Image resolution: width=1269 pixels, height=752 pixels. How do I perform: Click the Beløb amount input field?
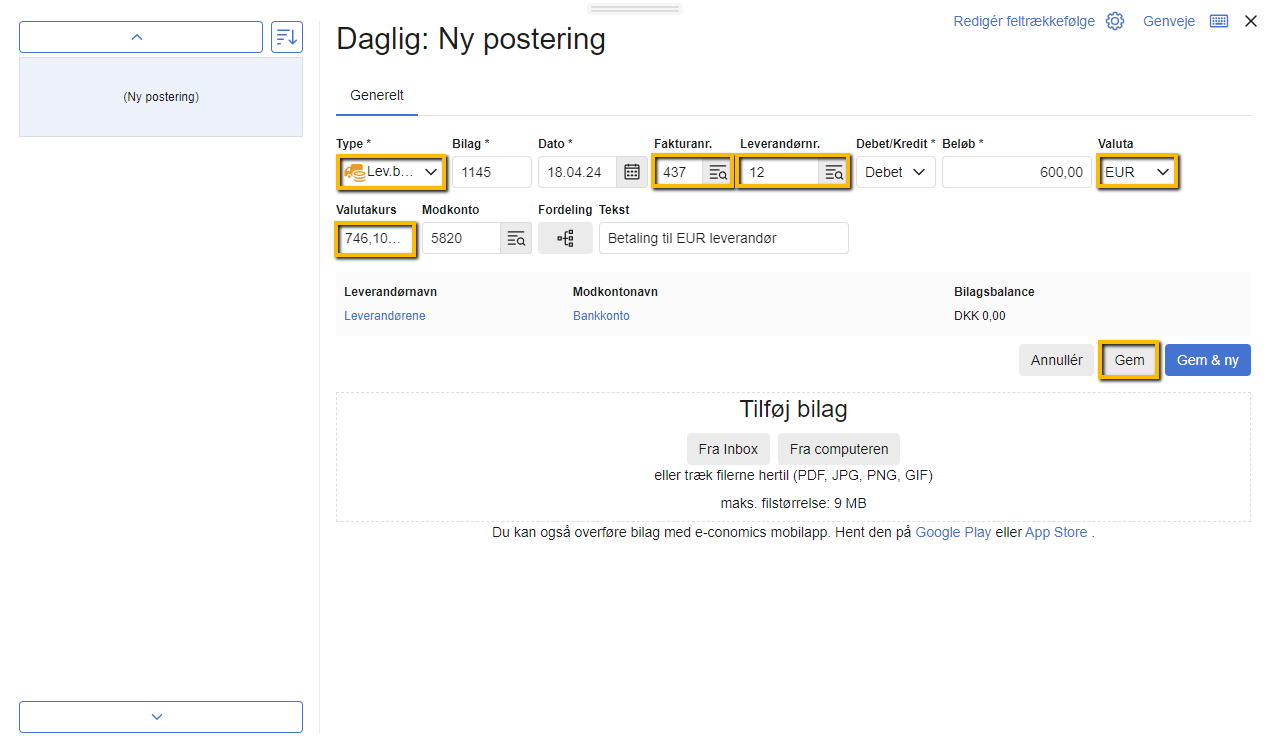[x=1016, y=172]
